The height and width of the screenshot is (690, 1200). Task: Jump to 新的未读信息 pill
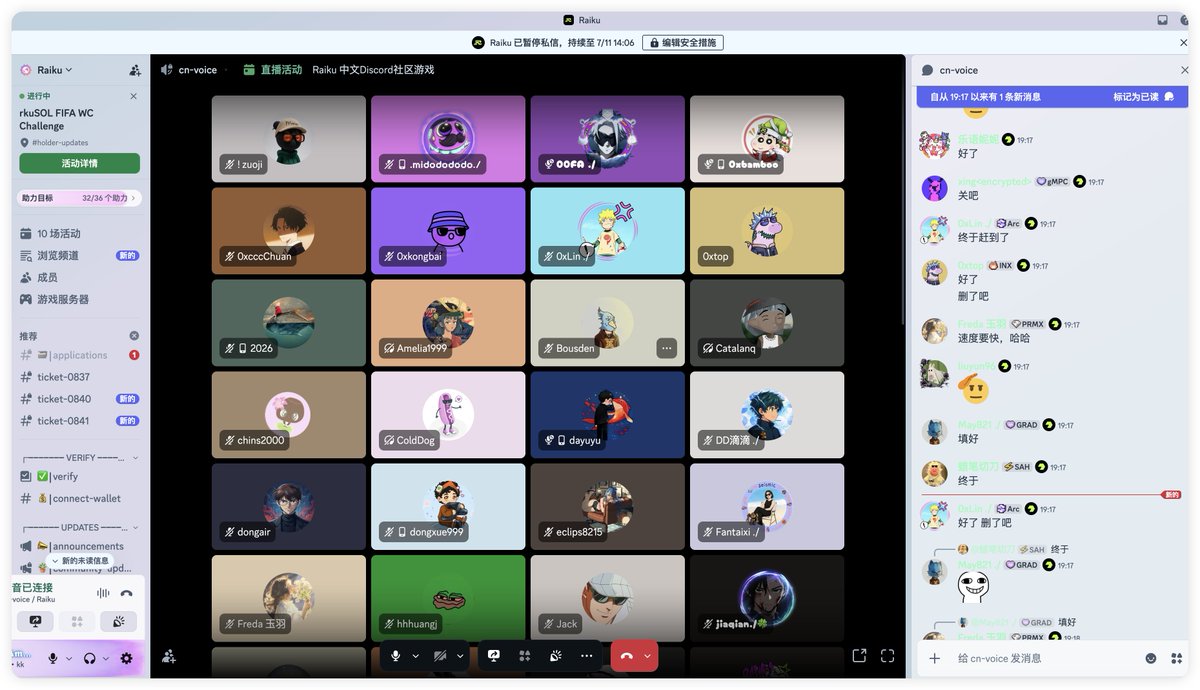80,561
